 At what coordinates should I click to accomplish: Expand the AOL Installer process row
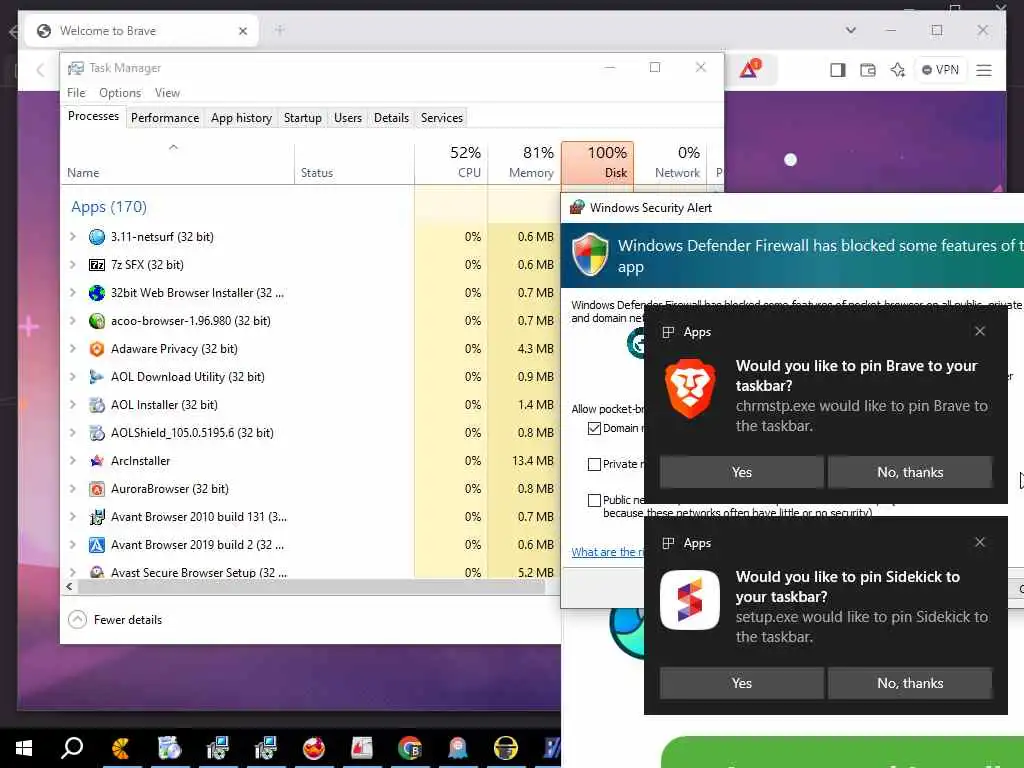pyautogui.click(x=73, y=405)
